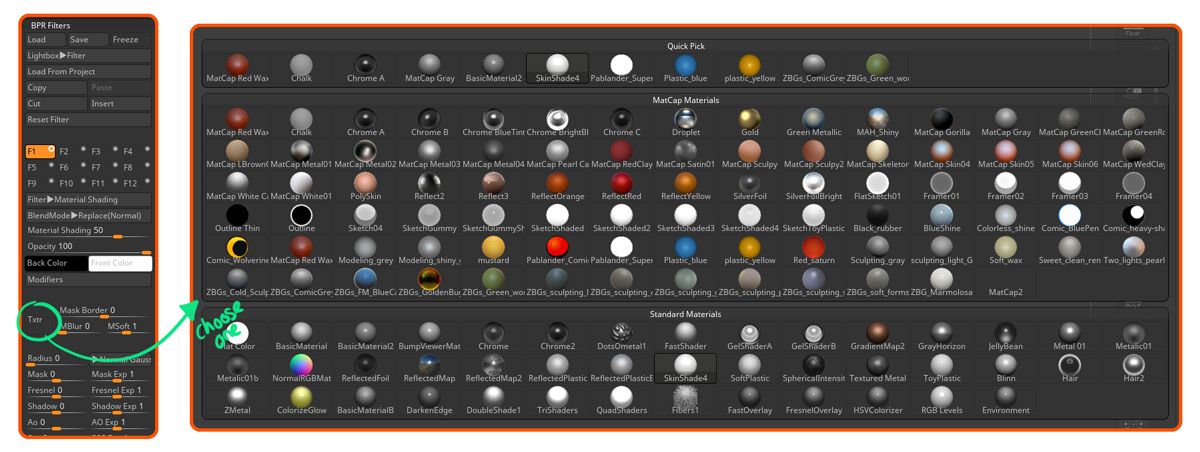Click the Cut filter button
The image size is (1200, 452).
point(56,104)
